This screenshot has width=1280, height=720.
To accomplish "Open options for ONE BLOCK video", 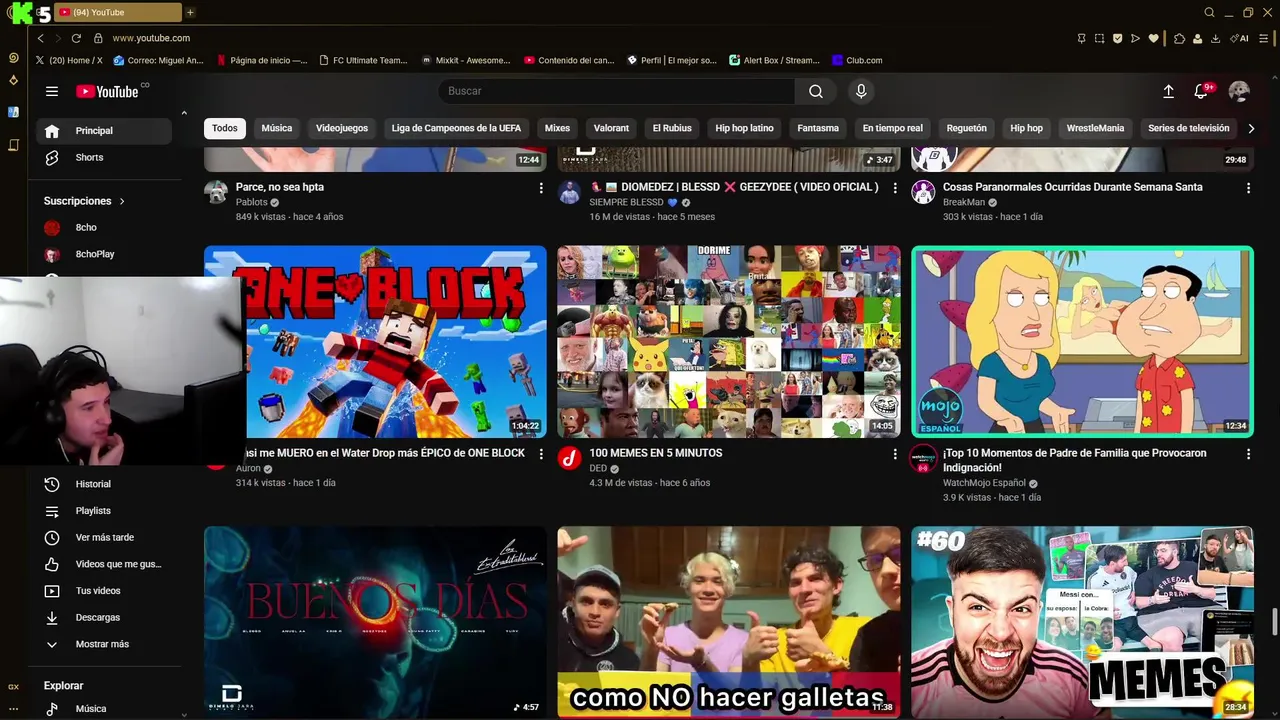I will pyautogui.click(x=541, y=454).
